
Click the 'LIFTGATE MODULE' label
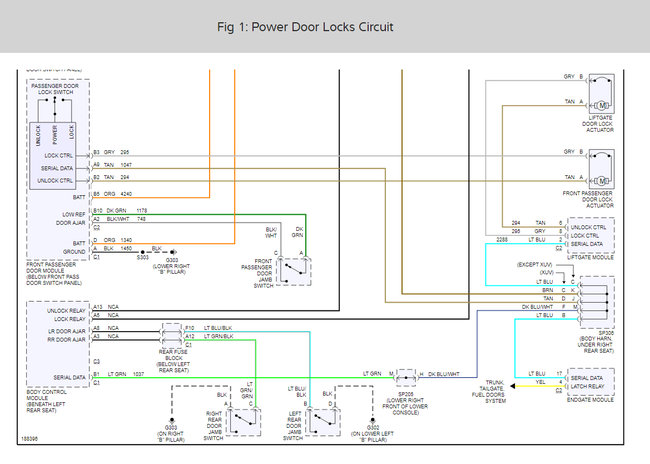(x=590, y=257)
